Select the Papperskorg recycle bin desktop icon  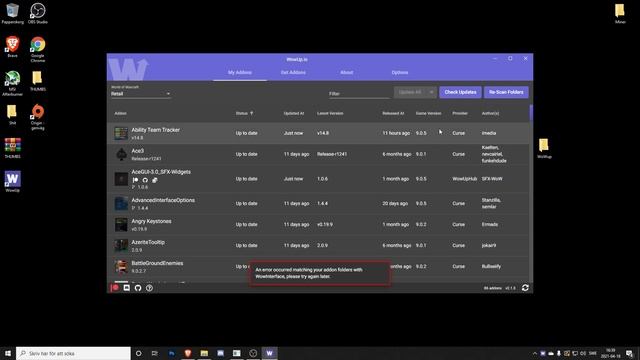click(x=12, y=13)
